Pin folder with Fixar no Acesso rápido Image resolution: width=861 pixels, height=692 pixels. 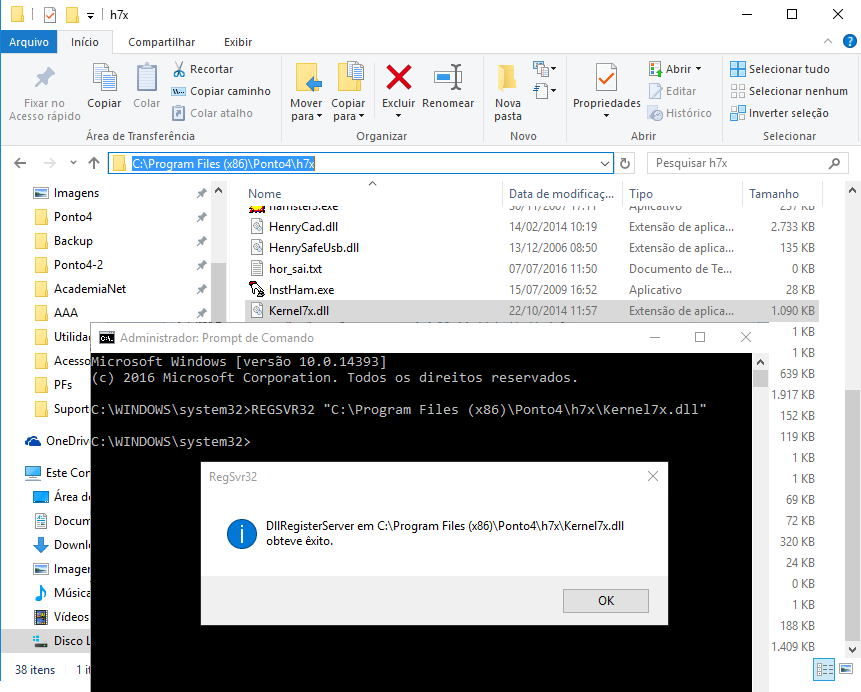pyautogui.click(x=44, y=80)
